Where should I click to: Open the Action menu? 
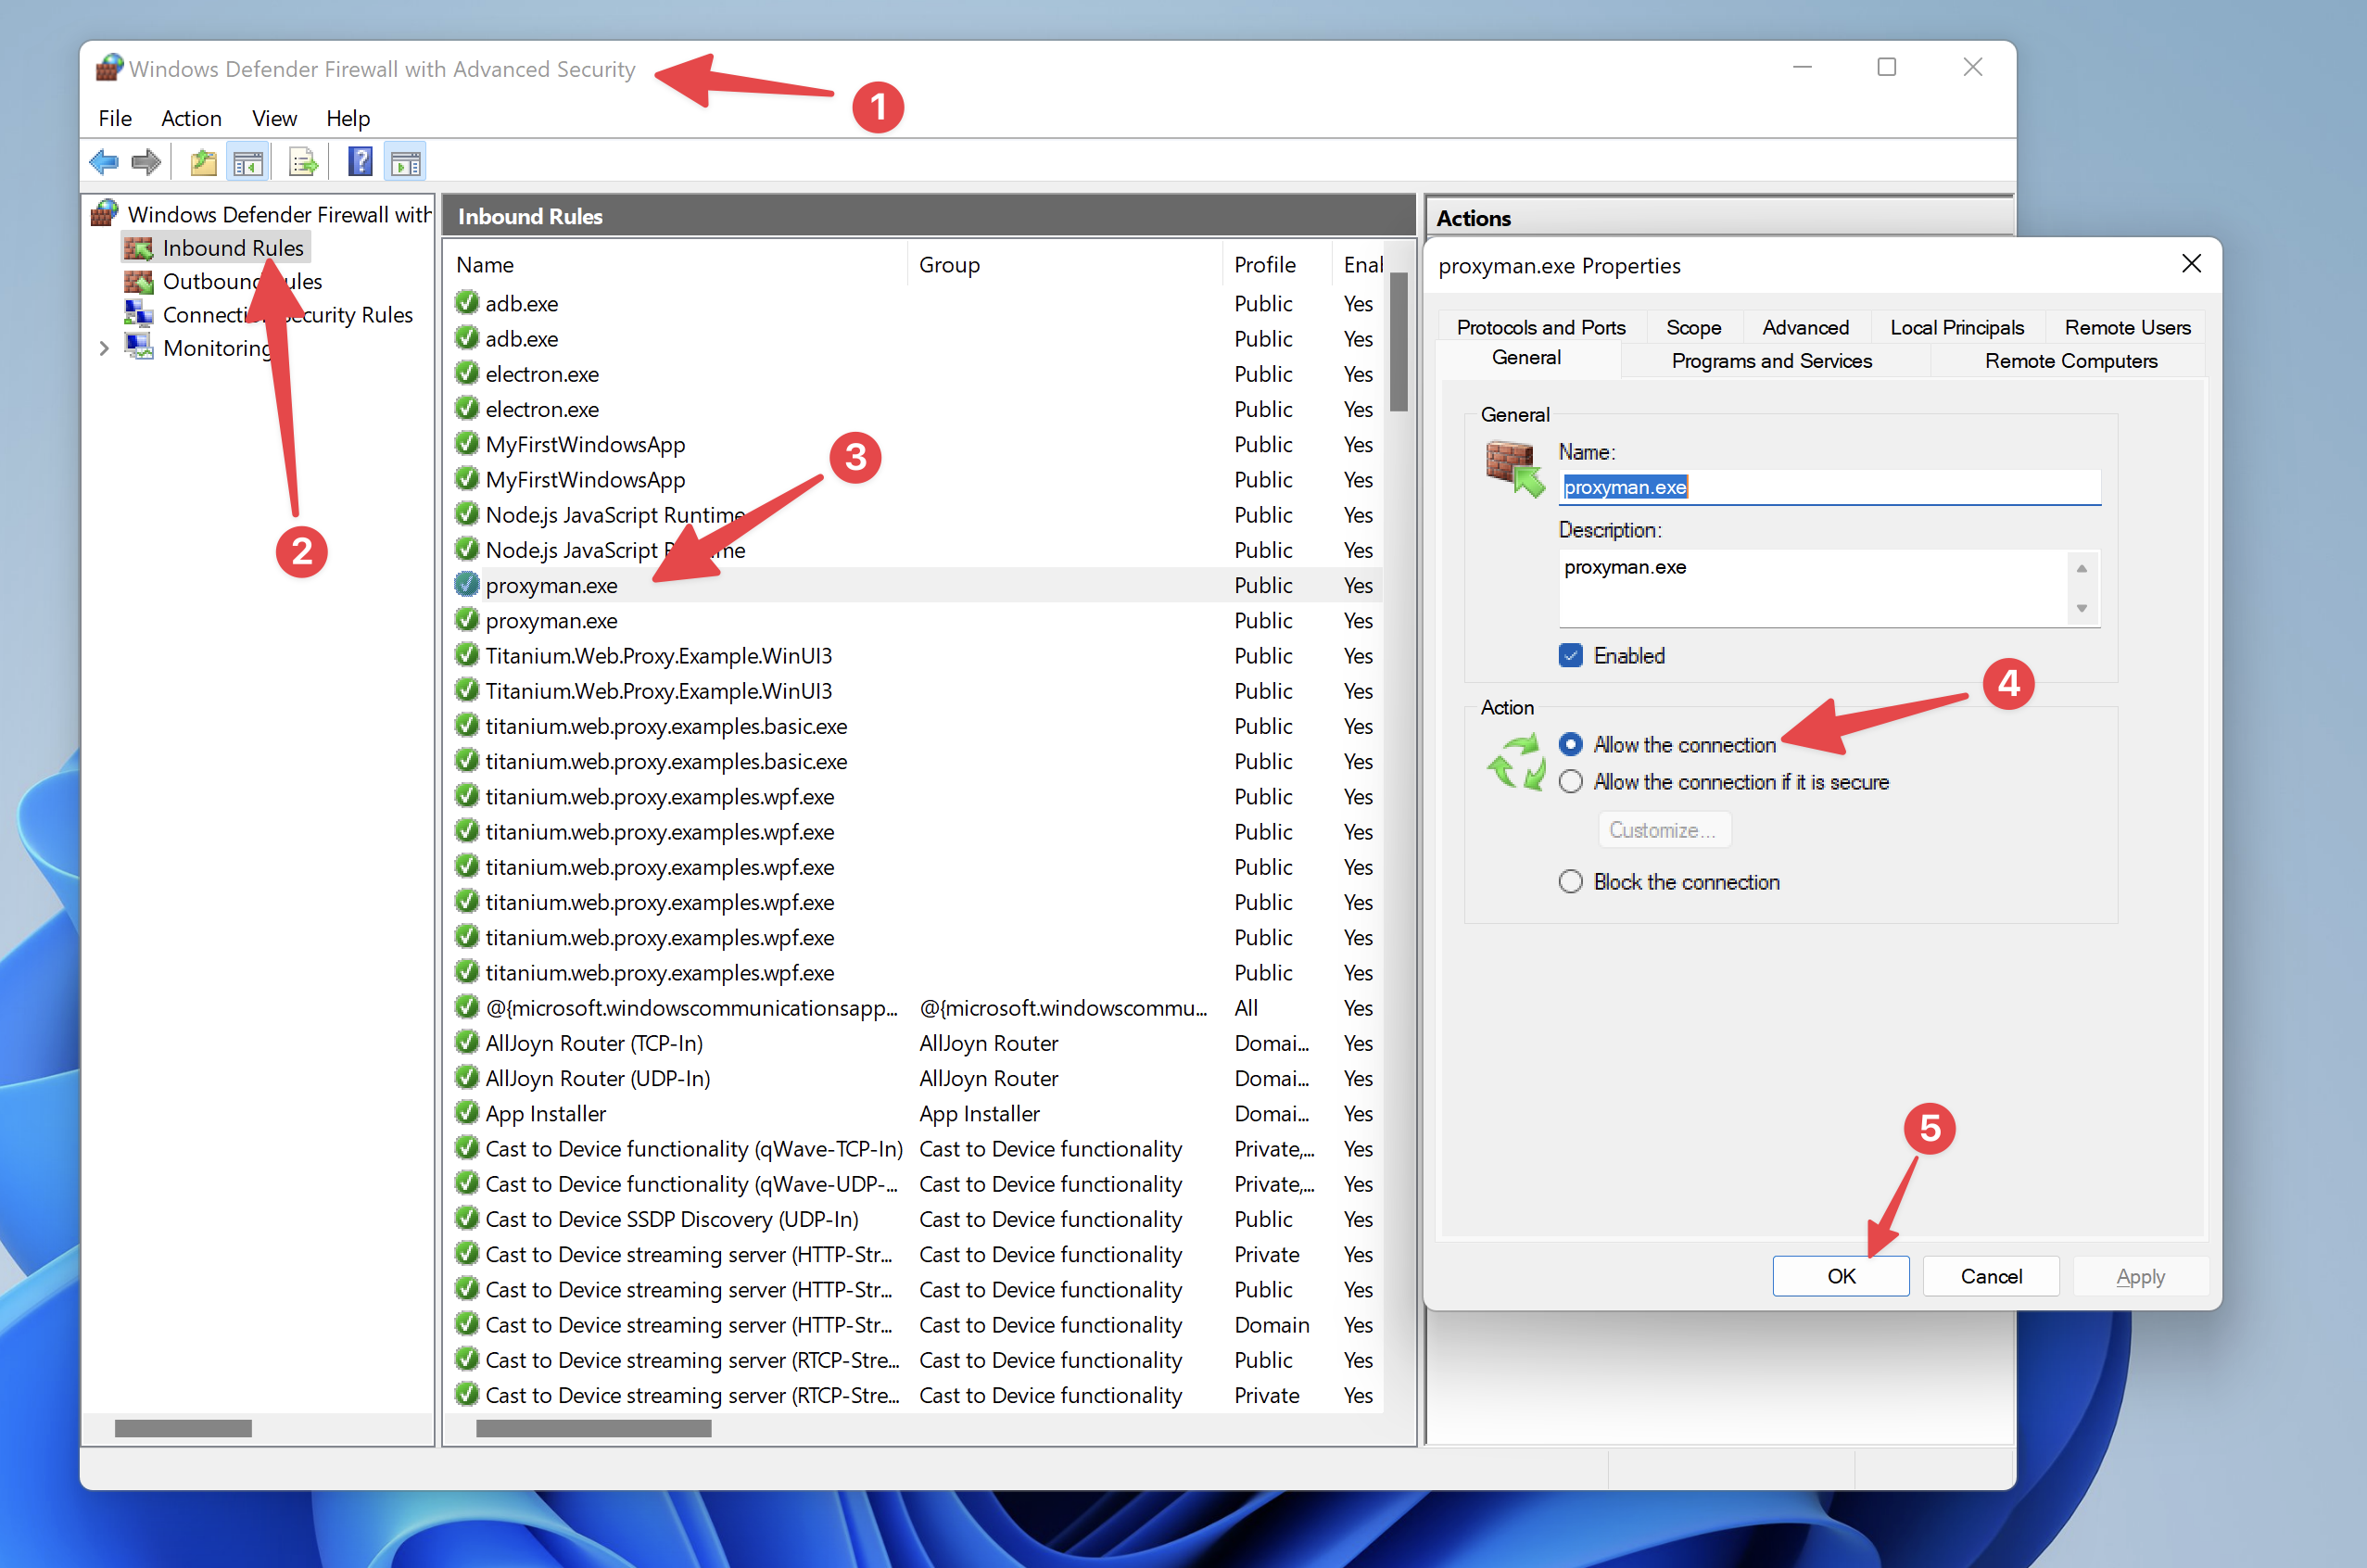pos(191,118)
